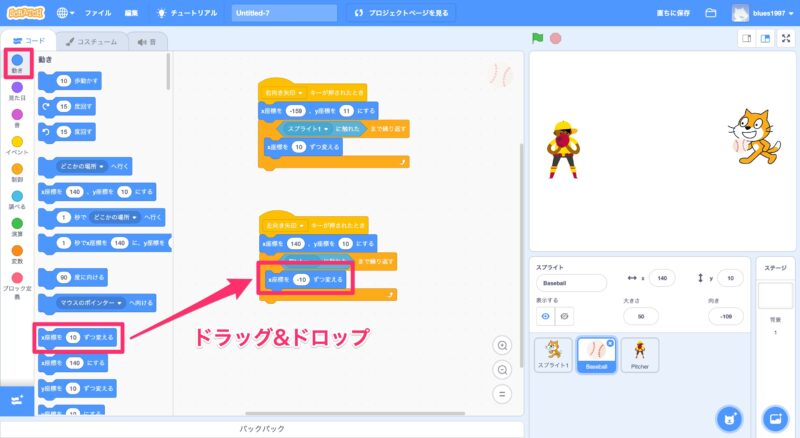Zoom in on the code workspace

[503, 344]
